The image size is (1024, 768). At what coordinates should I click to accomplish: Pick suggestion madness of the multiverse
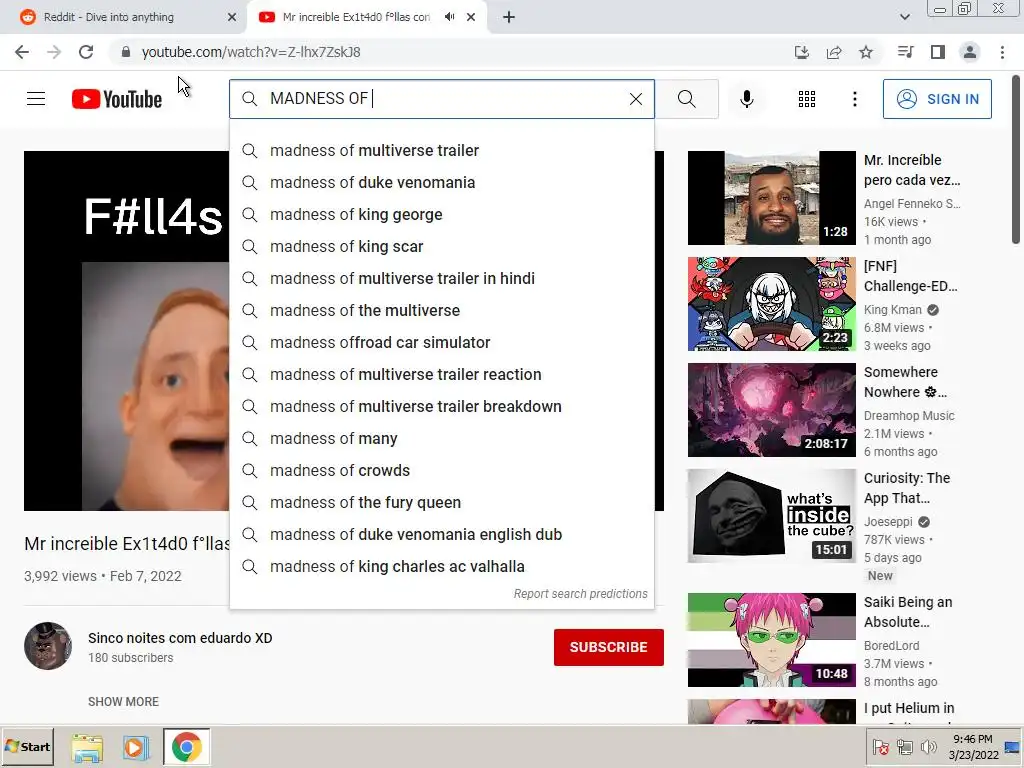point(441,310)
